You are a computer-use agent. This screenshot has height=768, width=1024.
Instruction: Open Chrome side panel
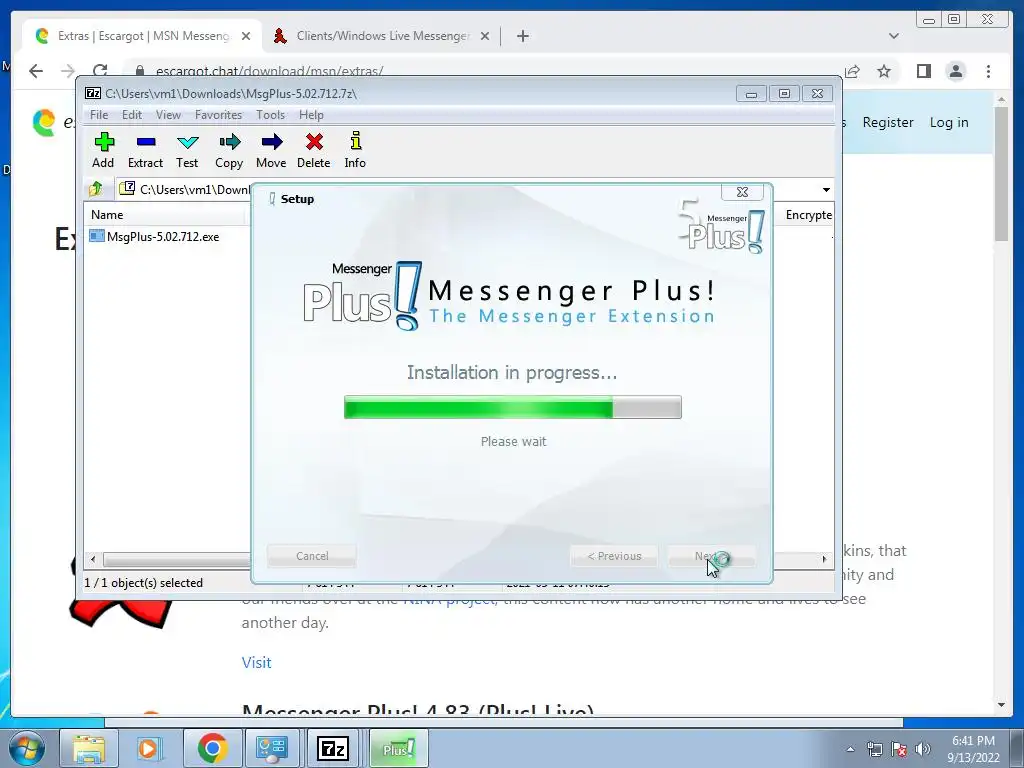click(x=923, y=71)
